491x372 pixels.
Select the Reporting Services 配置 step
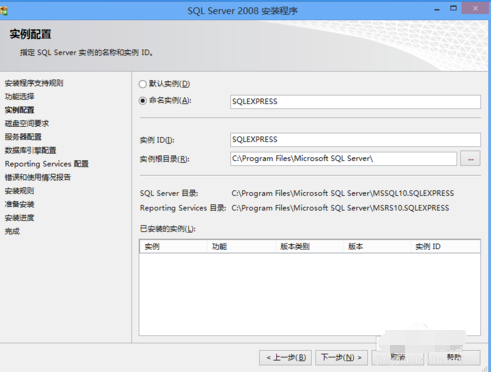point(47,164)
